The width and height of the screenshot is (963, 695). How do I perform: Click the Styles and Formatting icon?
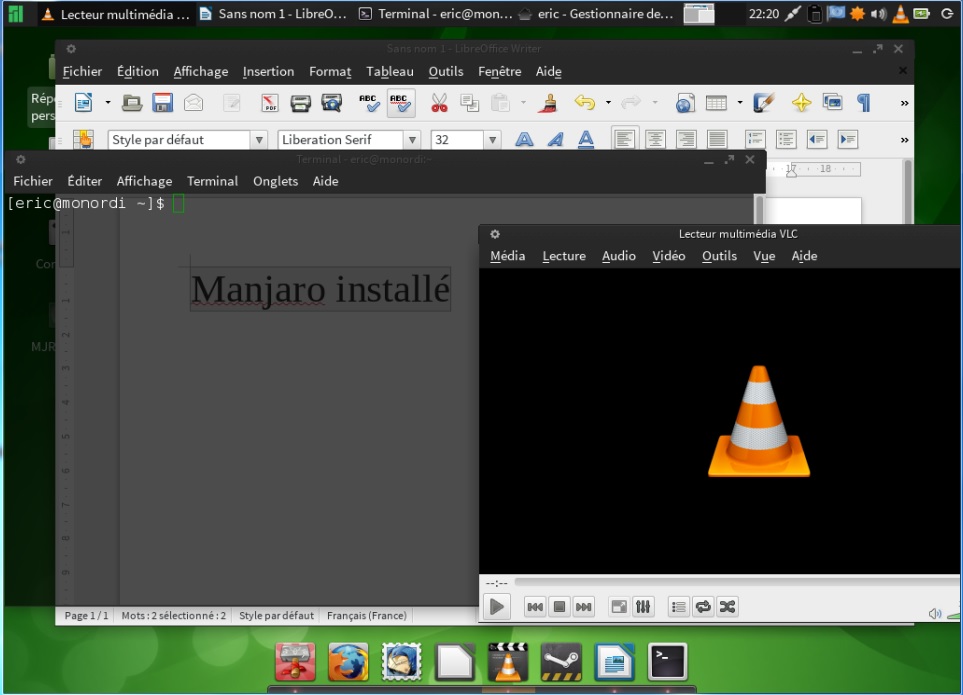tap(84, 139)
